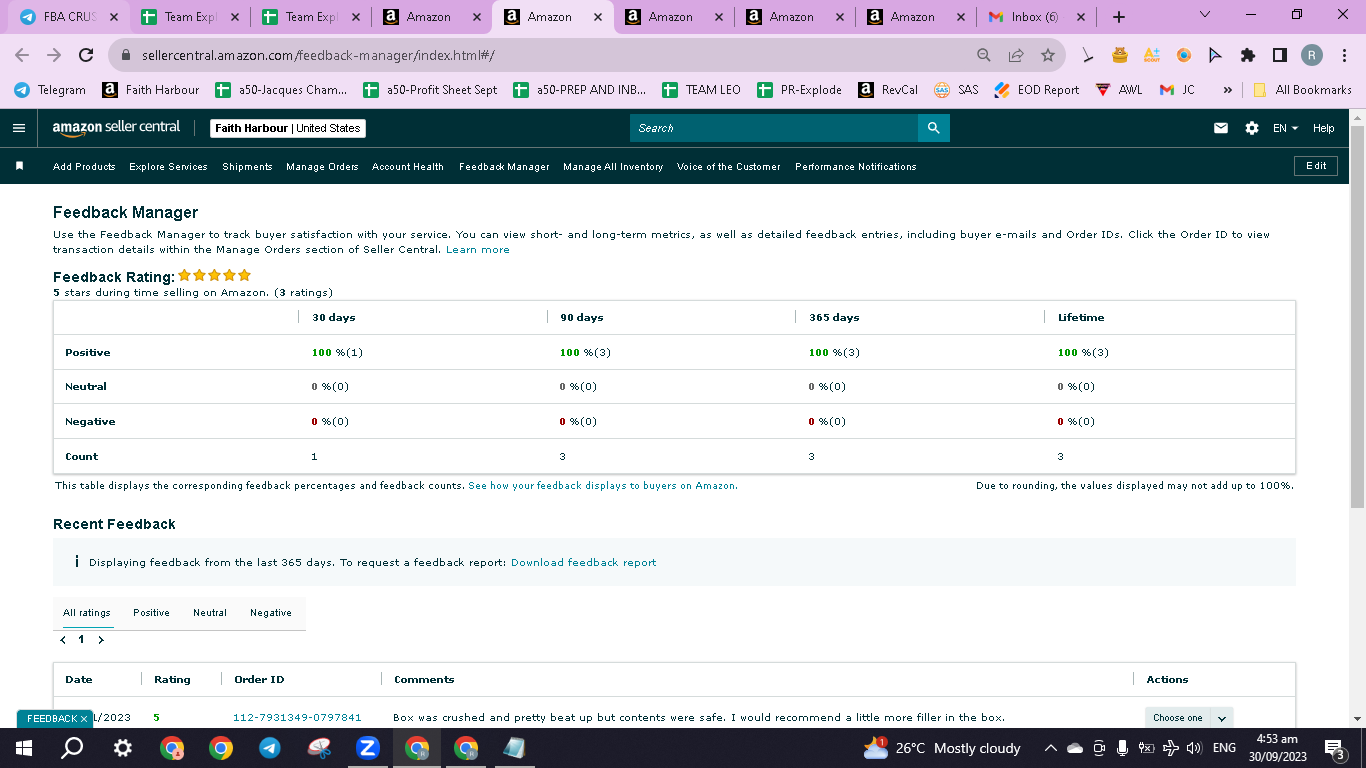Open the messages envelope icon
The image size is (1366, 768).
coord(1221,128)
